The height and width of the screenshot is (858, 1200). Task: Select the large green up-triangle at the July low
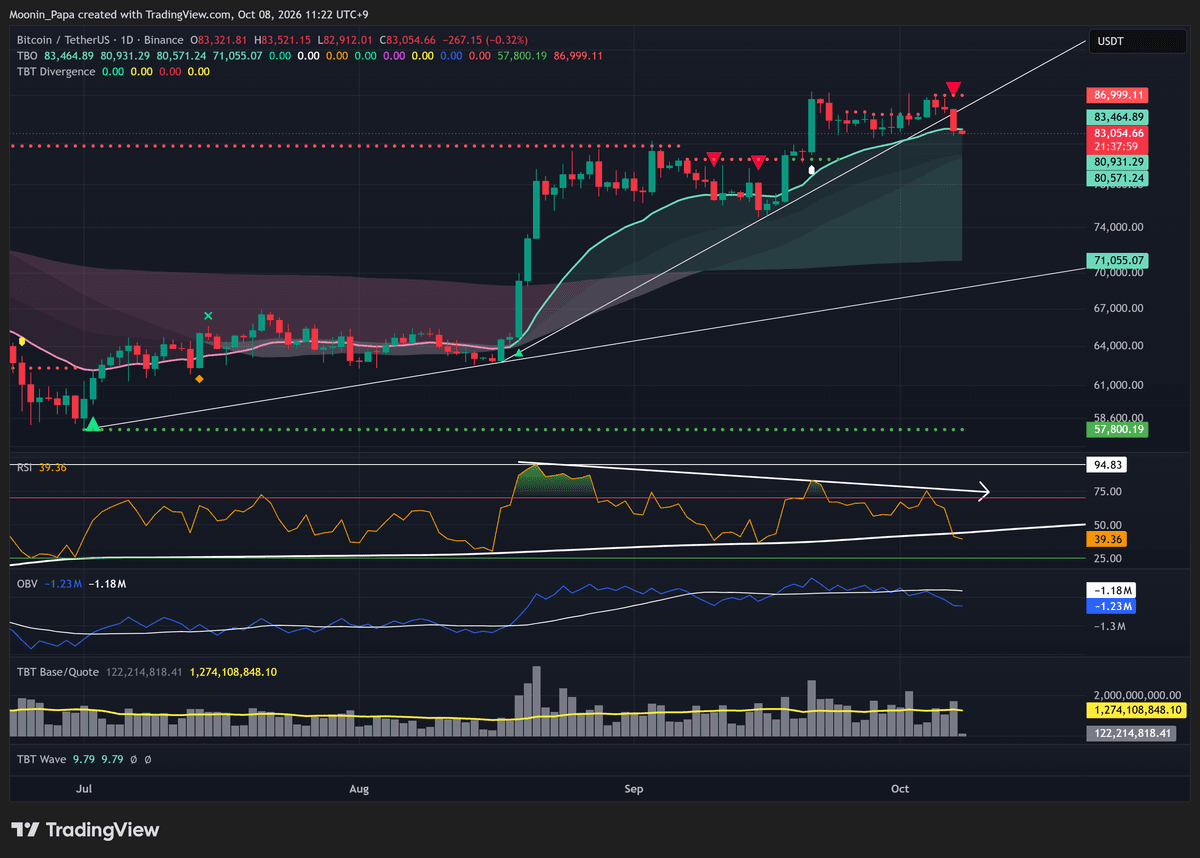click(x=93, y=425)
